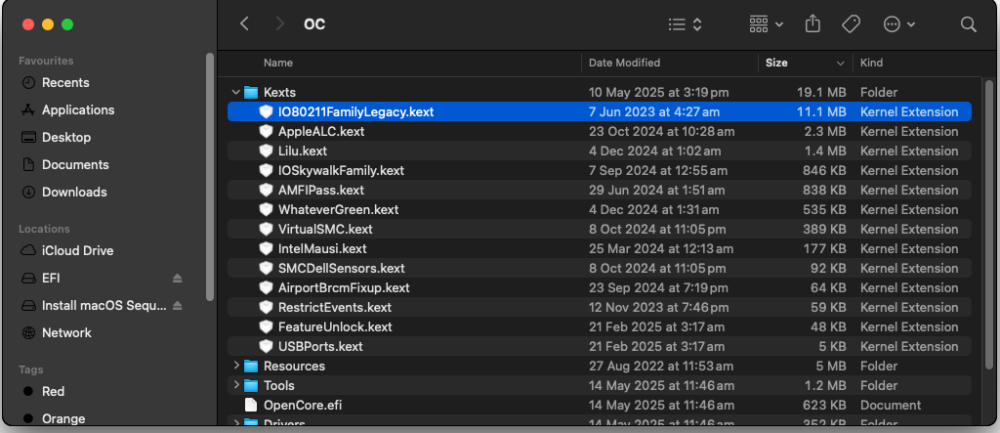Click the Share toolbar icon
Image resolution: width=1000 pixels, height=433 pixels.
pyautogui.click(x=812, y=24)
